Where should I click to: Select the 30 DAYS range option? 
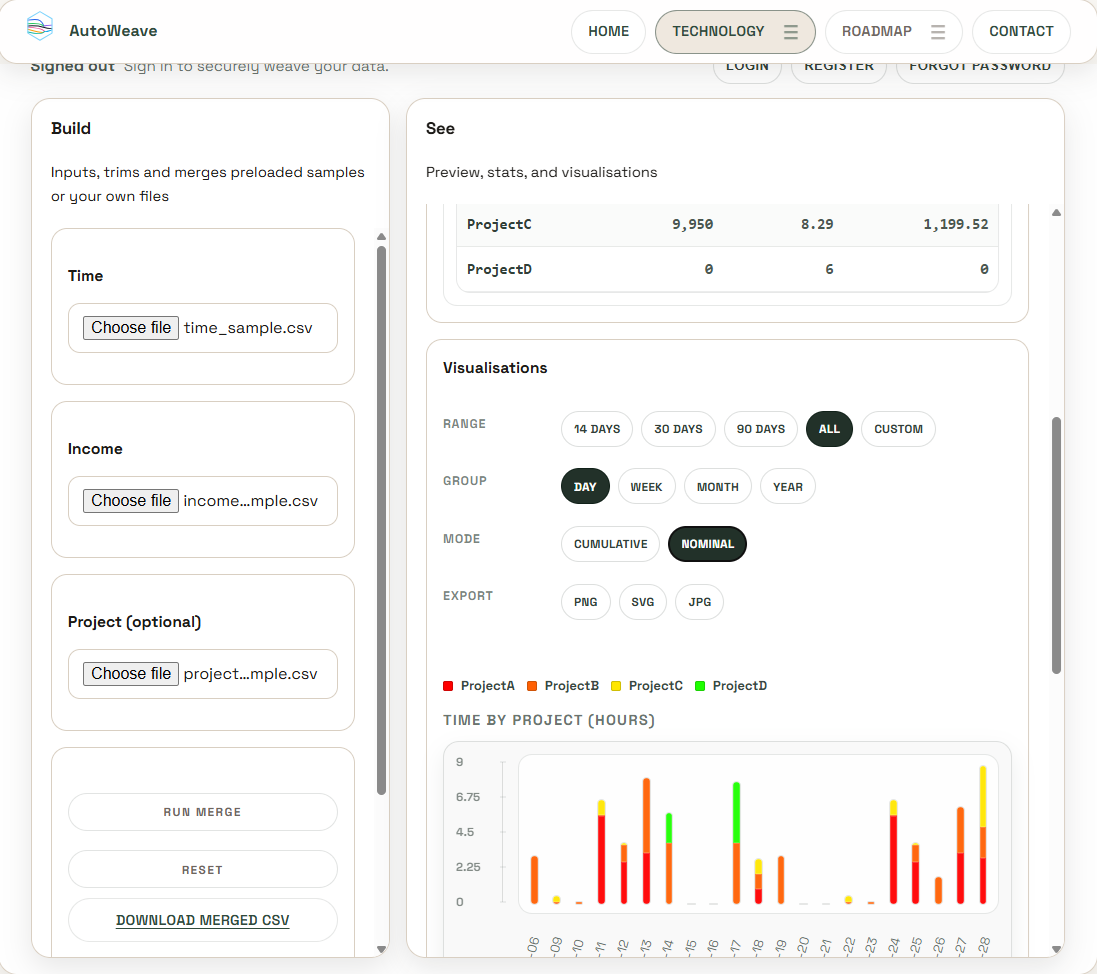pyautogui.click(x=678, y=428)
